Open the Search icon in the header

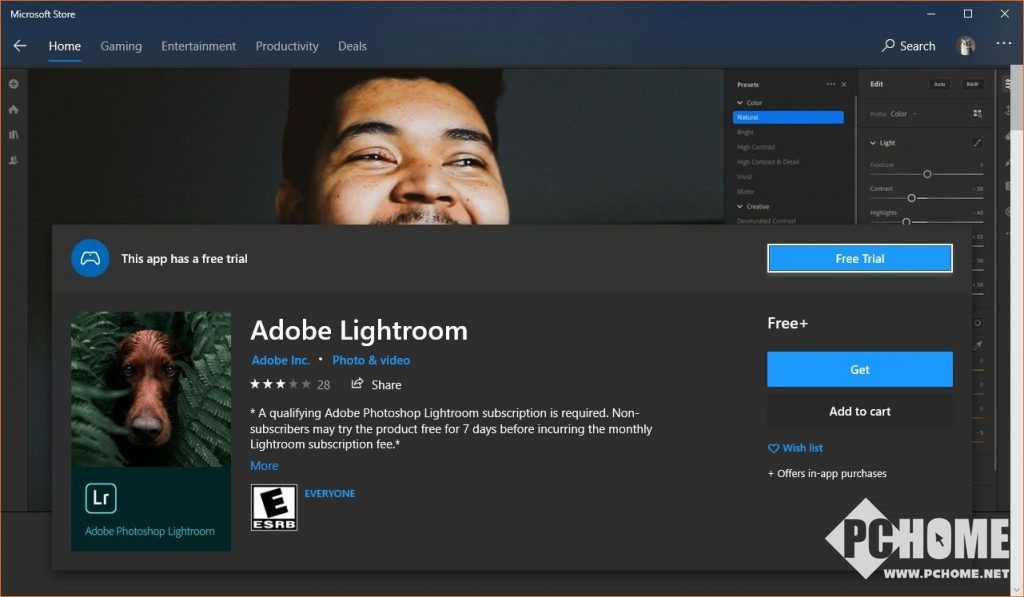888,46
